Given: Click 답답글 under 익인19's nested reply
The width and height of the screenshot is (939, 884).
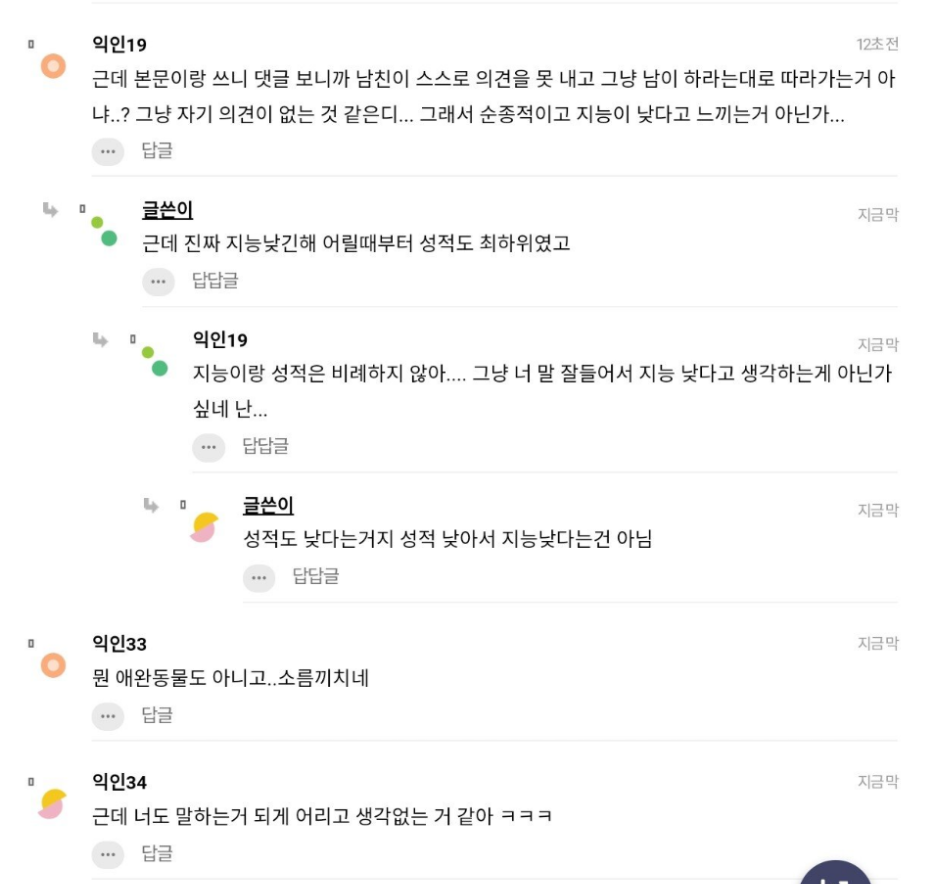Looking at the screenshot, I should [x=265, y=447].
